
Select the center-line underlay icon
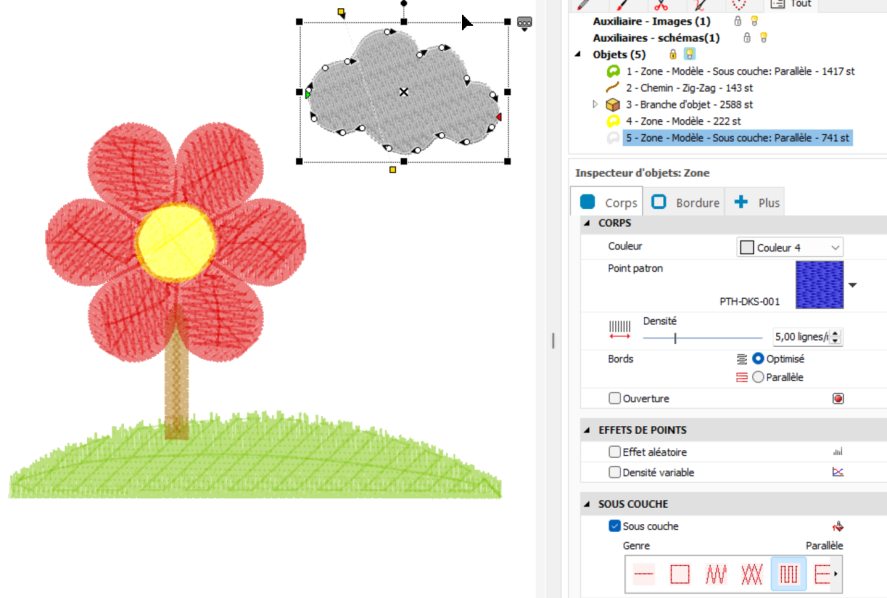click(x=644, y=574)
